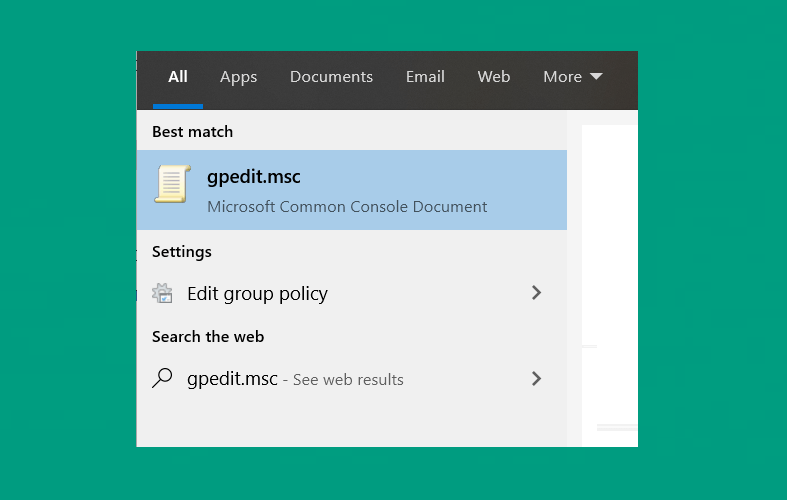The height and width of the screenshot is (500, 787).
Task: Open the gpedit.msc best match result
Action: (352, 190)
